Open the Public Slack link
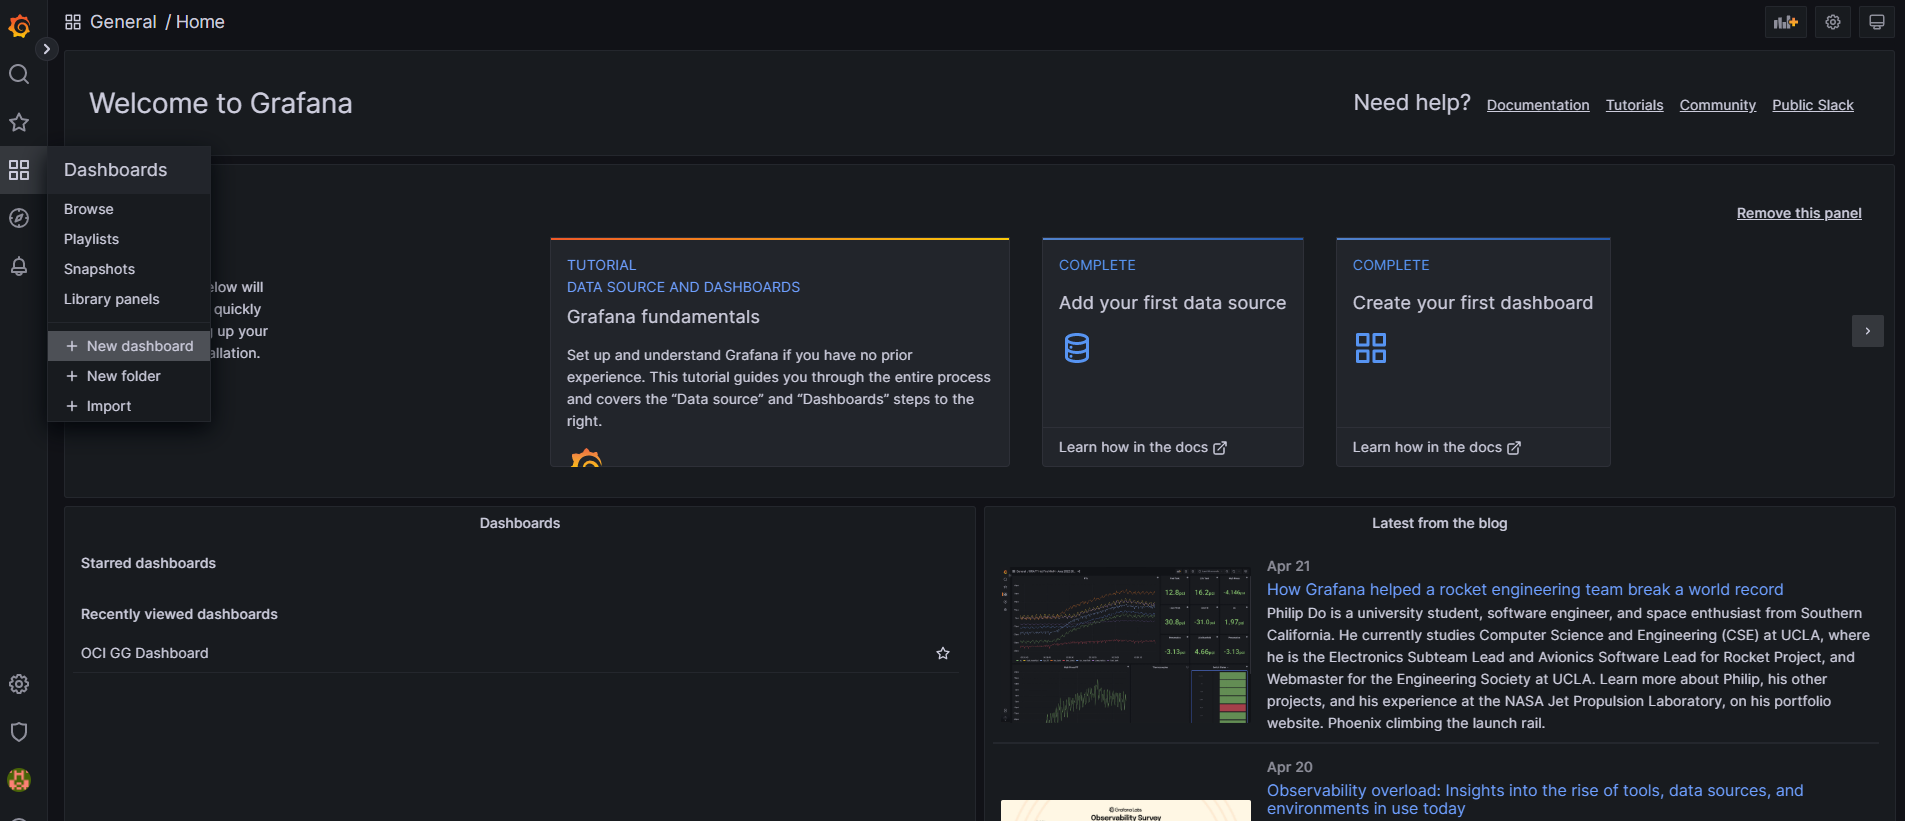The image size is (1905, 821). tap(1813, 105)
